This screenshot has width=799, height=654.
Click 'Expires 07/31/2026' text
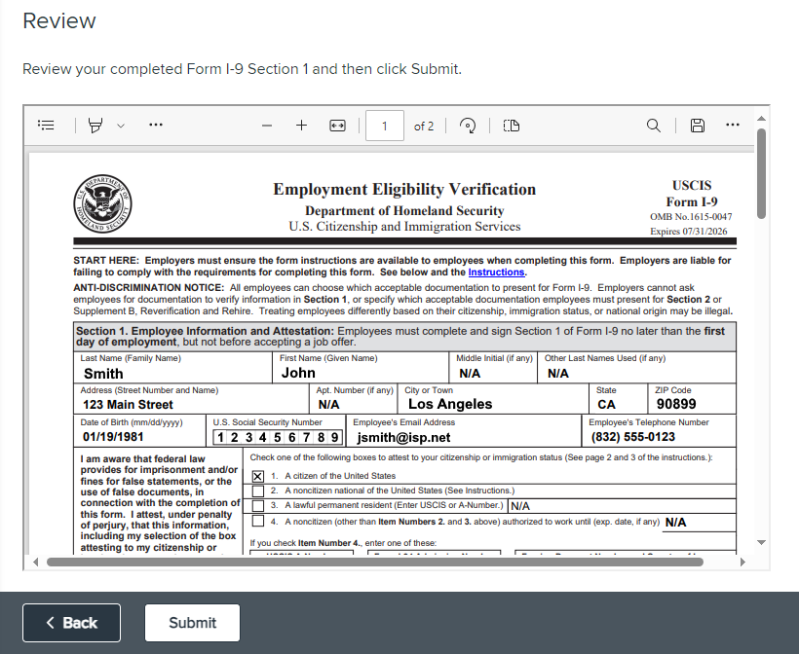coord(688,231)
